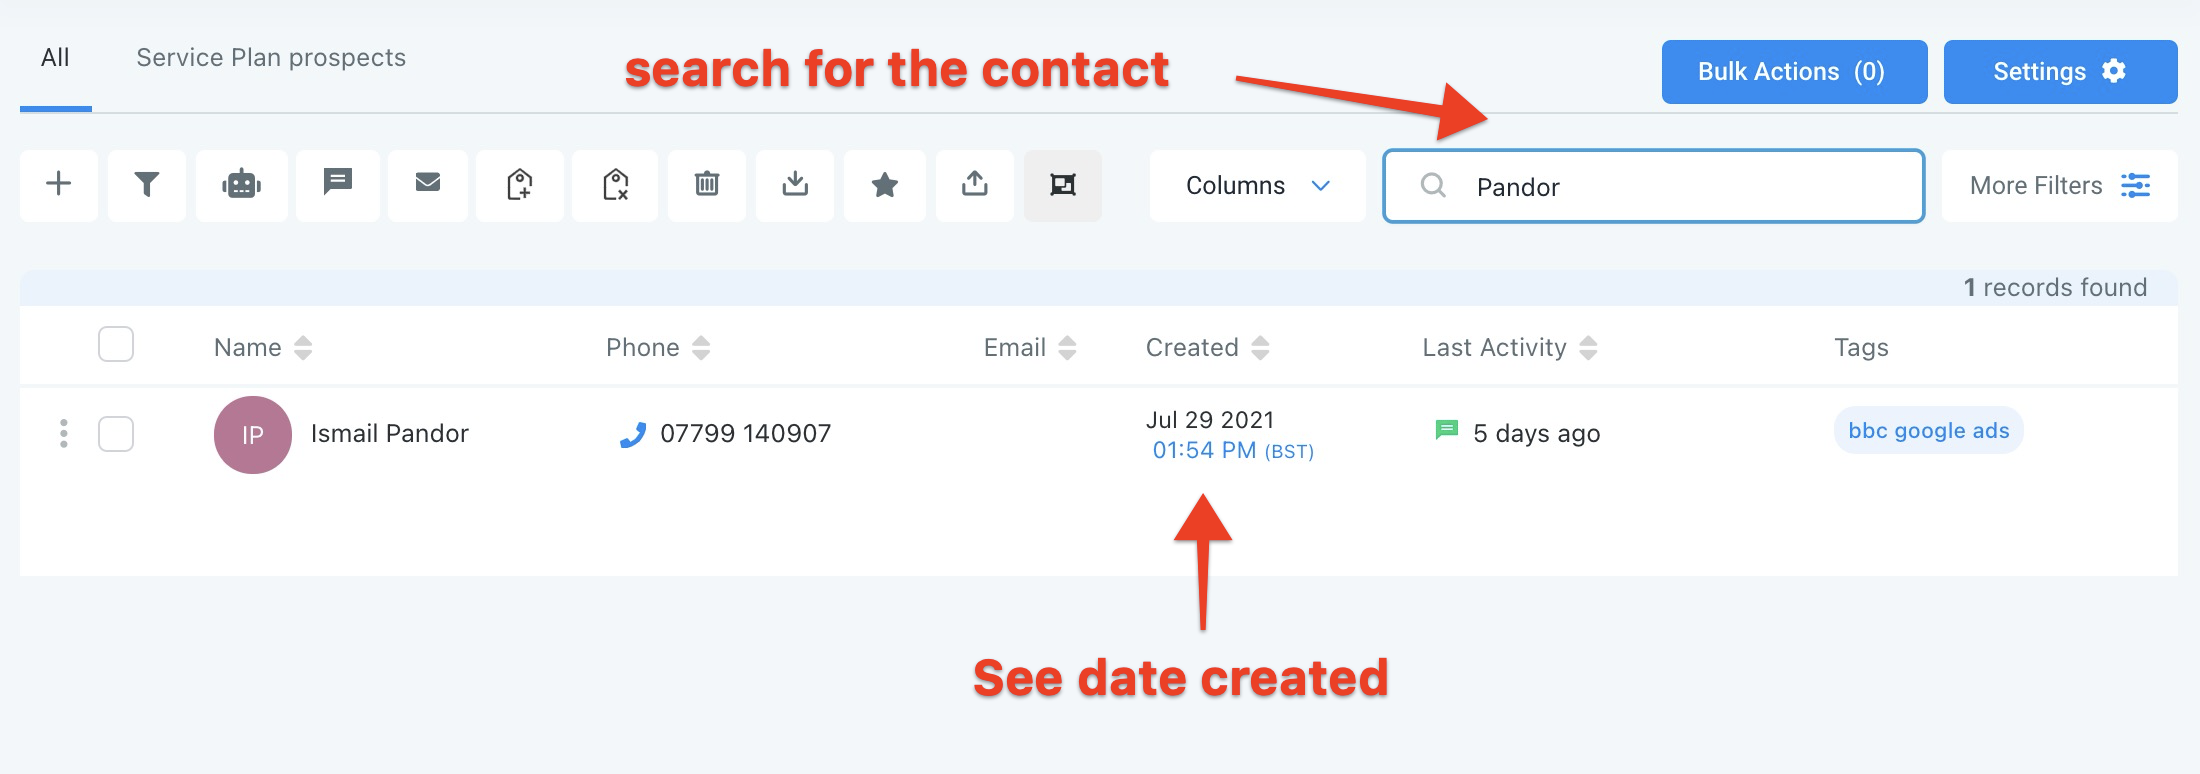The height and width of the screenshot is (774, 2200).
Task: Switch to the All tab
Action: tap(55, 58)
